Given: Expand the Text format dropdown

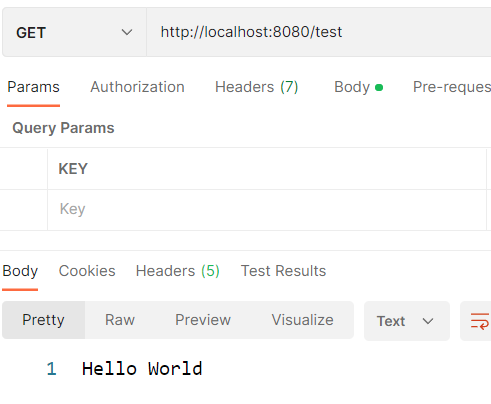Looking at the screenshot, I should click(x=407, y=321).
